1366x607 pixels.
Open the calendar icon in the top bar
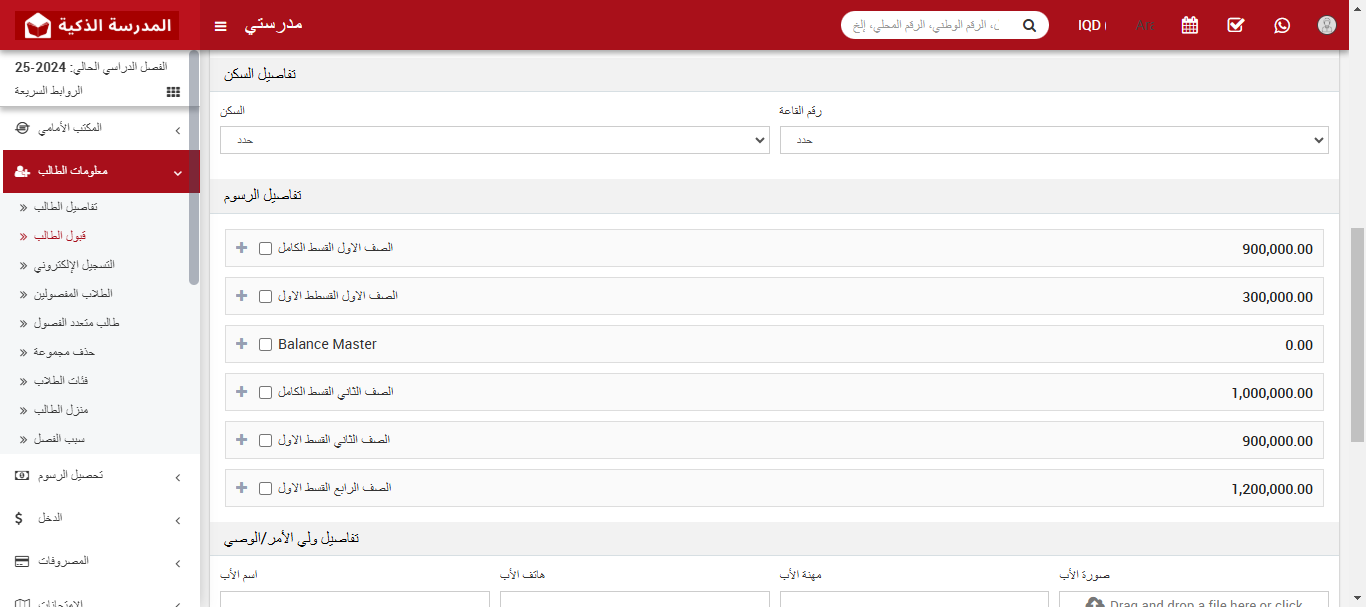click(1189, 25)
